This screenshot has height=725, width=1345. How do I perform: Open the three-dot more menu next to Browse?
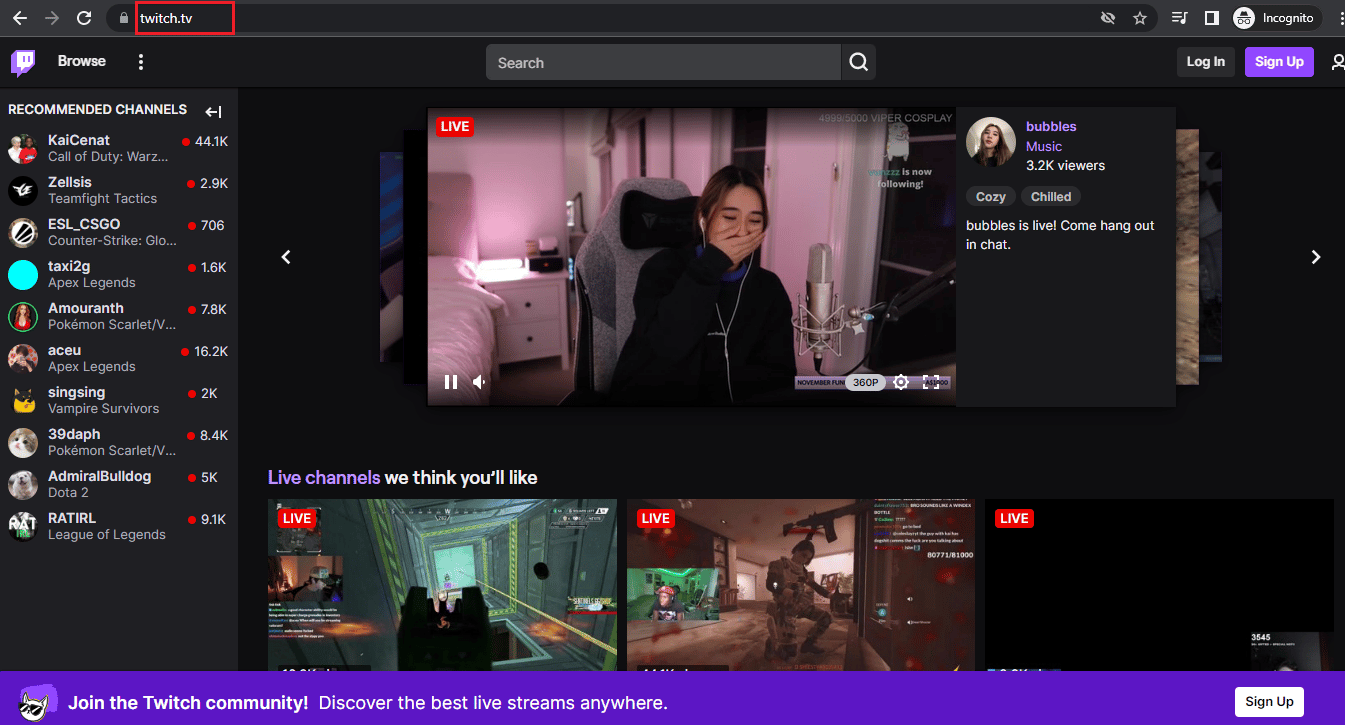tap(141, 62)
